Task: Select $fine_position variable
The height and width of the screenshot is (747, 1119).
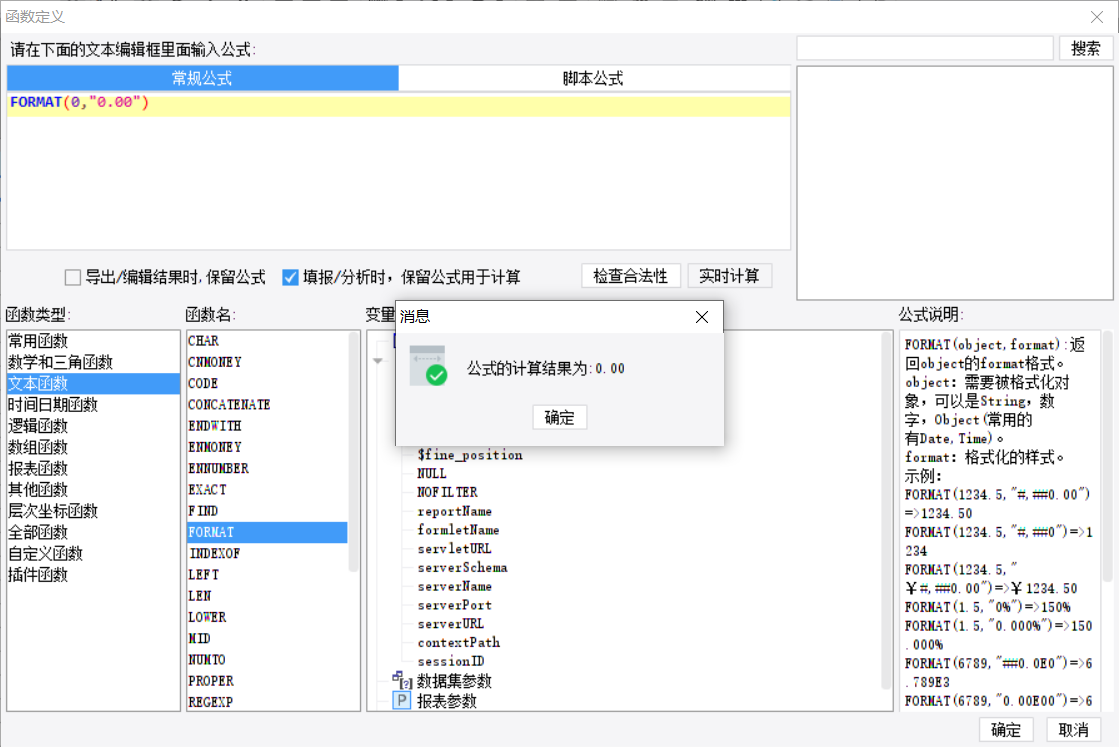Action: tap(470, 454)
